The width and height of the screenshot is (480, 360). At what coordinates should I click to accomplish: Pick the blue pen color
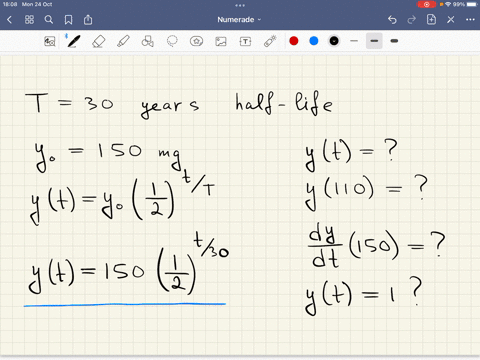[x=314, y=41]
